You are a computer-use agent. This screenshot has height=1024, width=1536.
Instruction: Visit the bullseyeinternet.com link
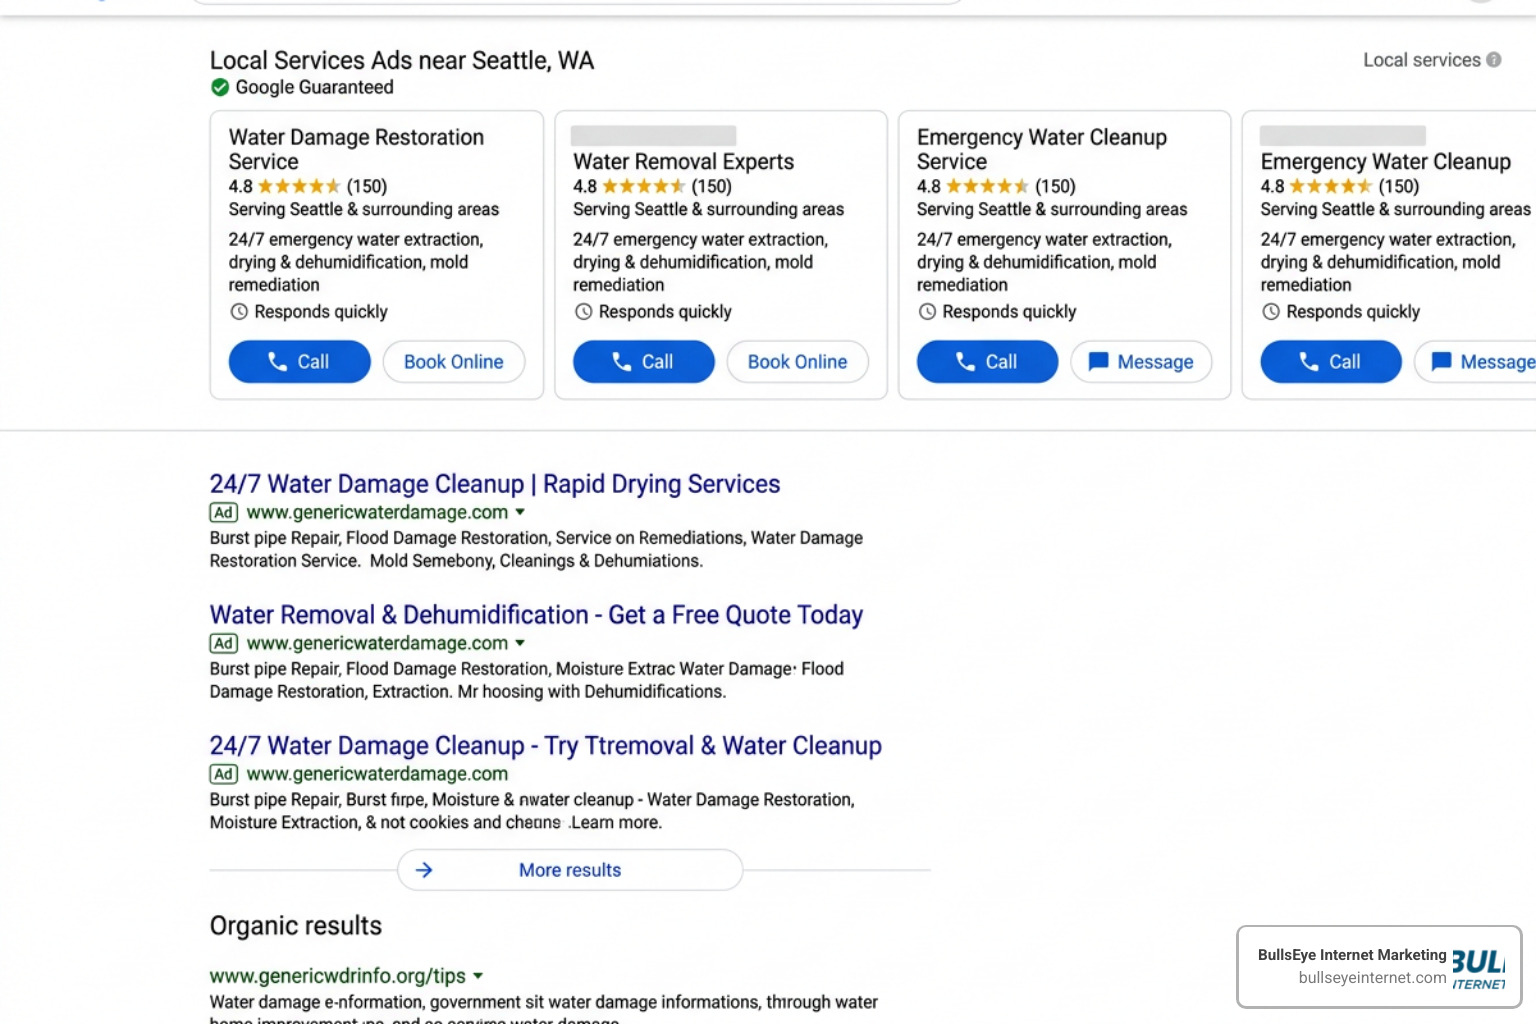[x=1372, y=978]
